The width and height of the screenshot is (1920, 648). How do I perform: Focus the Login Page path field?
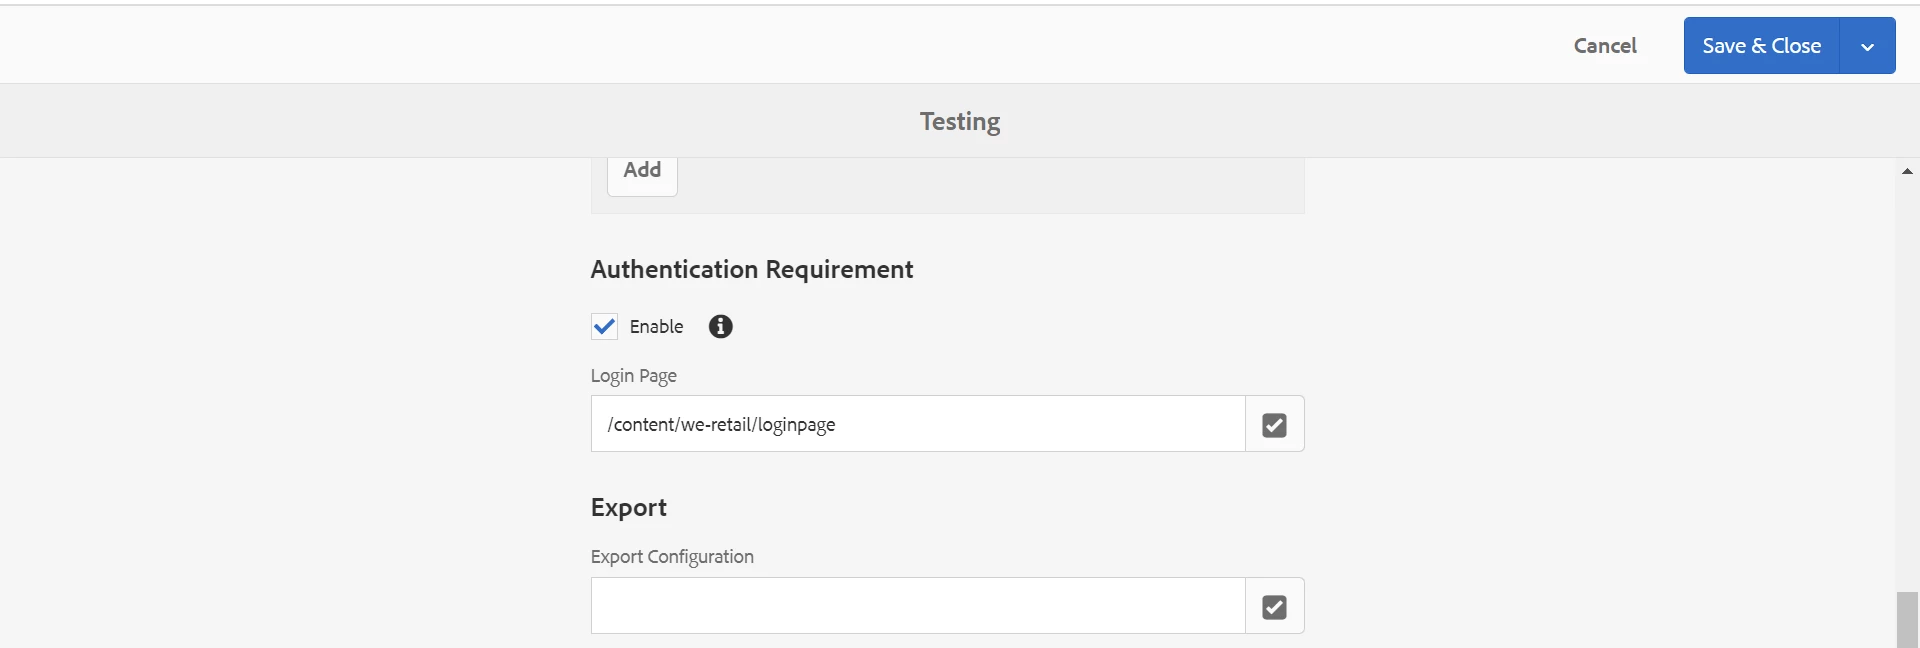[x=917, y=424]
